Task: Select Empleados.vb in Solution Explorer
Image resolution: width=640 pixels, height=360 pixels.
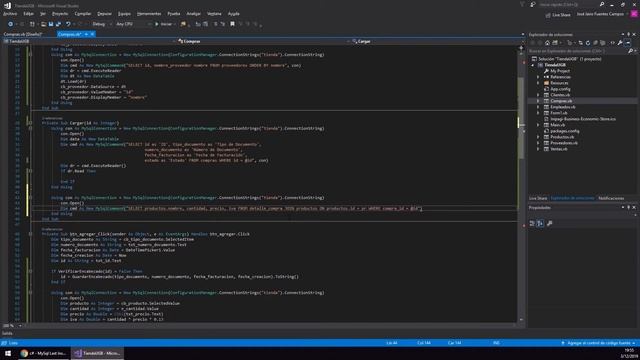Action: [563, 107]
